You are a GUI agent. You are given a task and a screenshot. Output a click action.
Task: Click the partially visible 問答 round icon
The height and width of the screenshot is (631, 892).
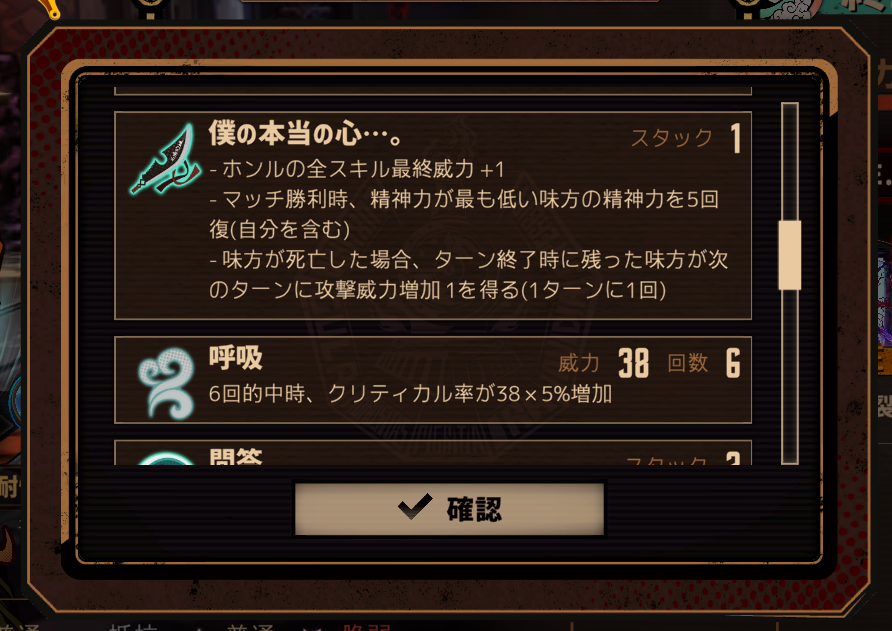(x=166, y=459)
